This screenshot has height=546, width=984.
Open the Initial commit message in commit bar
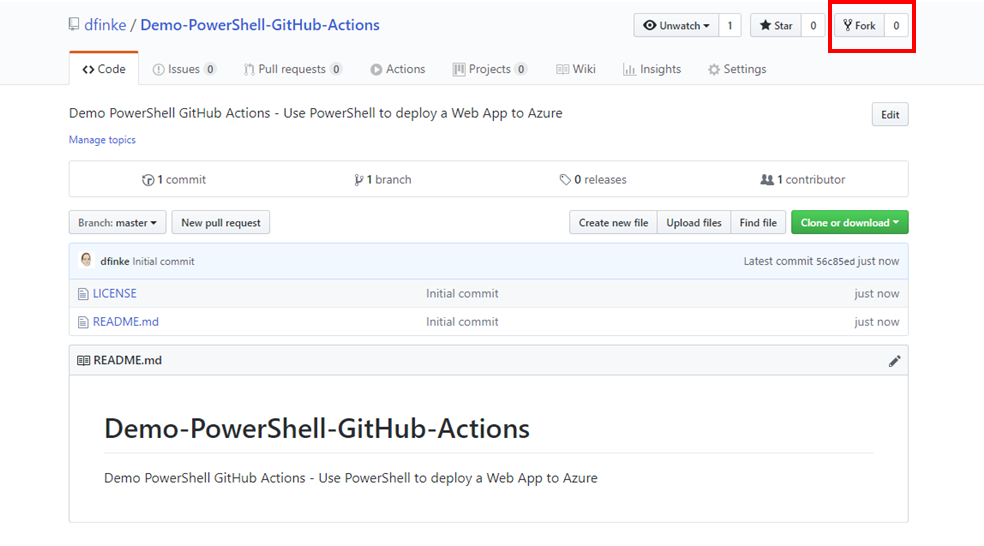click(163, 261)
